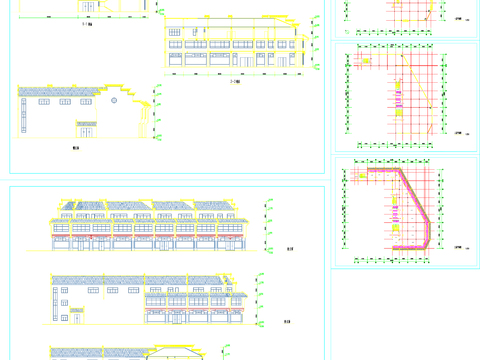Click the title label beside the second elevation
The width and height of the screenshot is (480, 360).
pyautogui.click(x=287, y=322)
